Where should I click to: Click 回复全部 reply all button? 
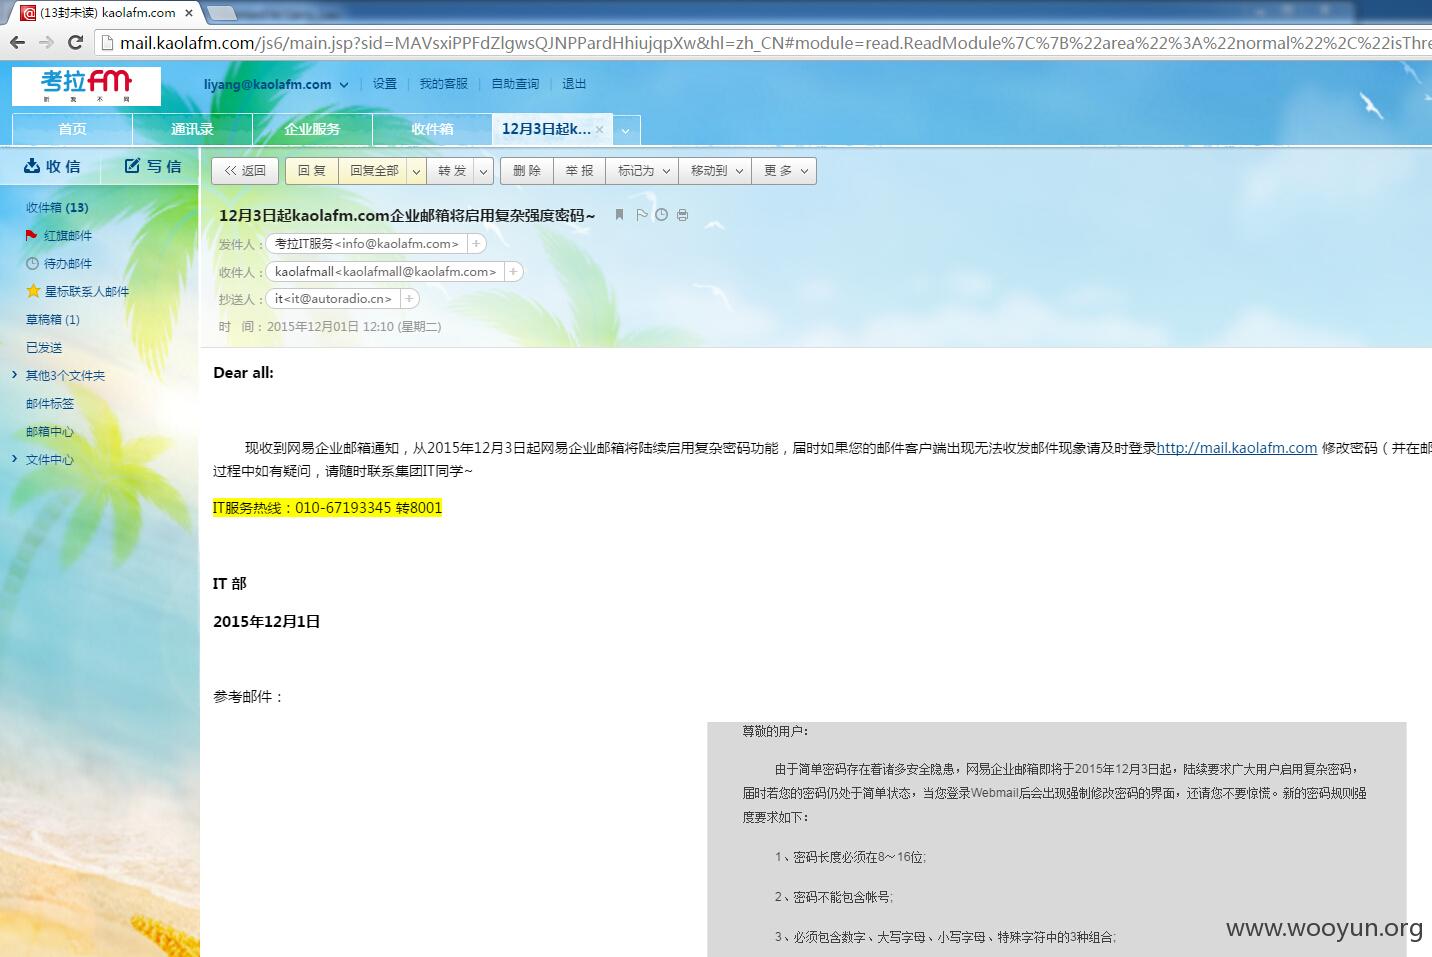pyautogui.click(x=373, y=171)
